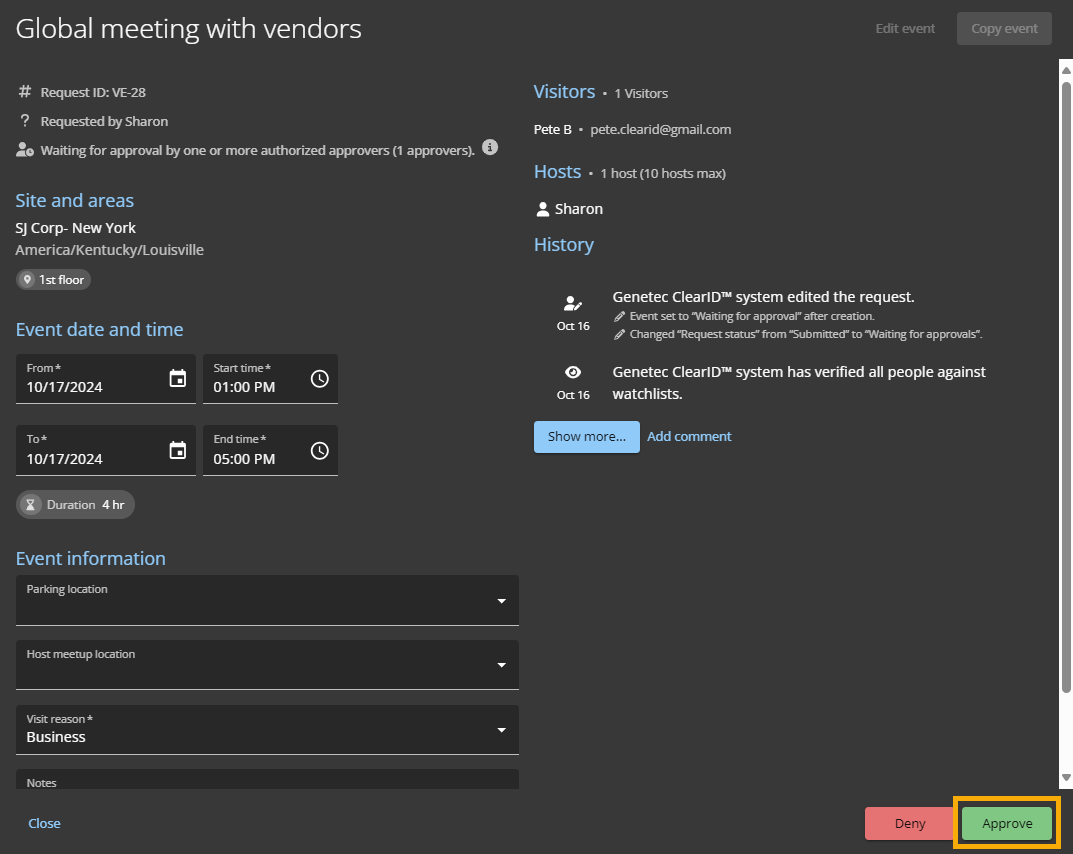
Task: Open the From date calendar picker
Action: pyautogui.click(x=178, y=379)
